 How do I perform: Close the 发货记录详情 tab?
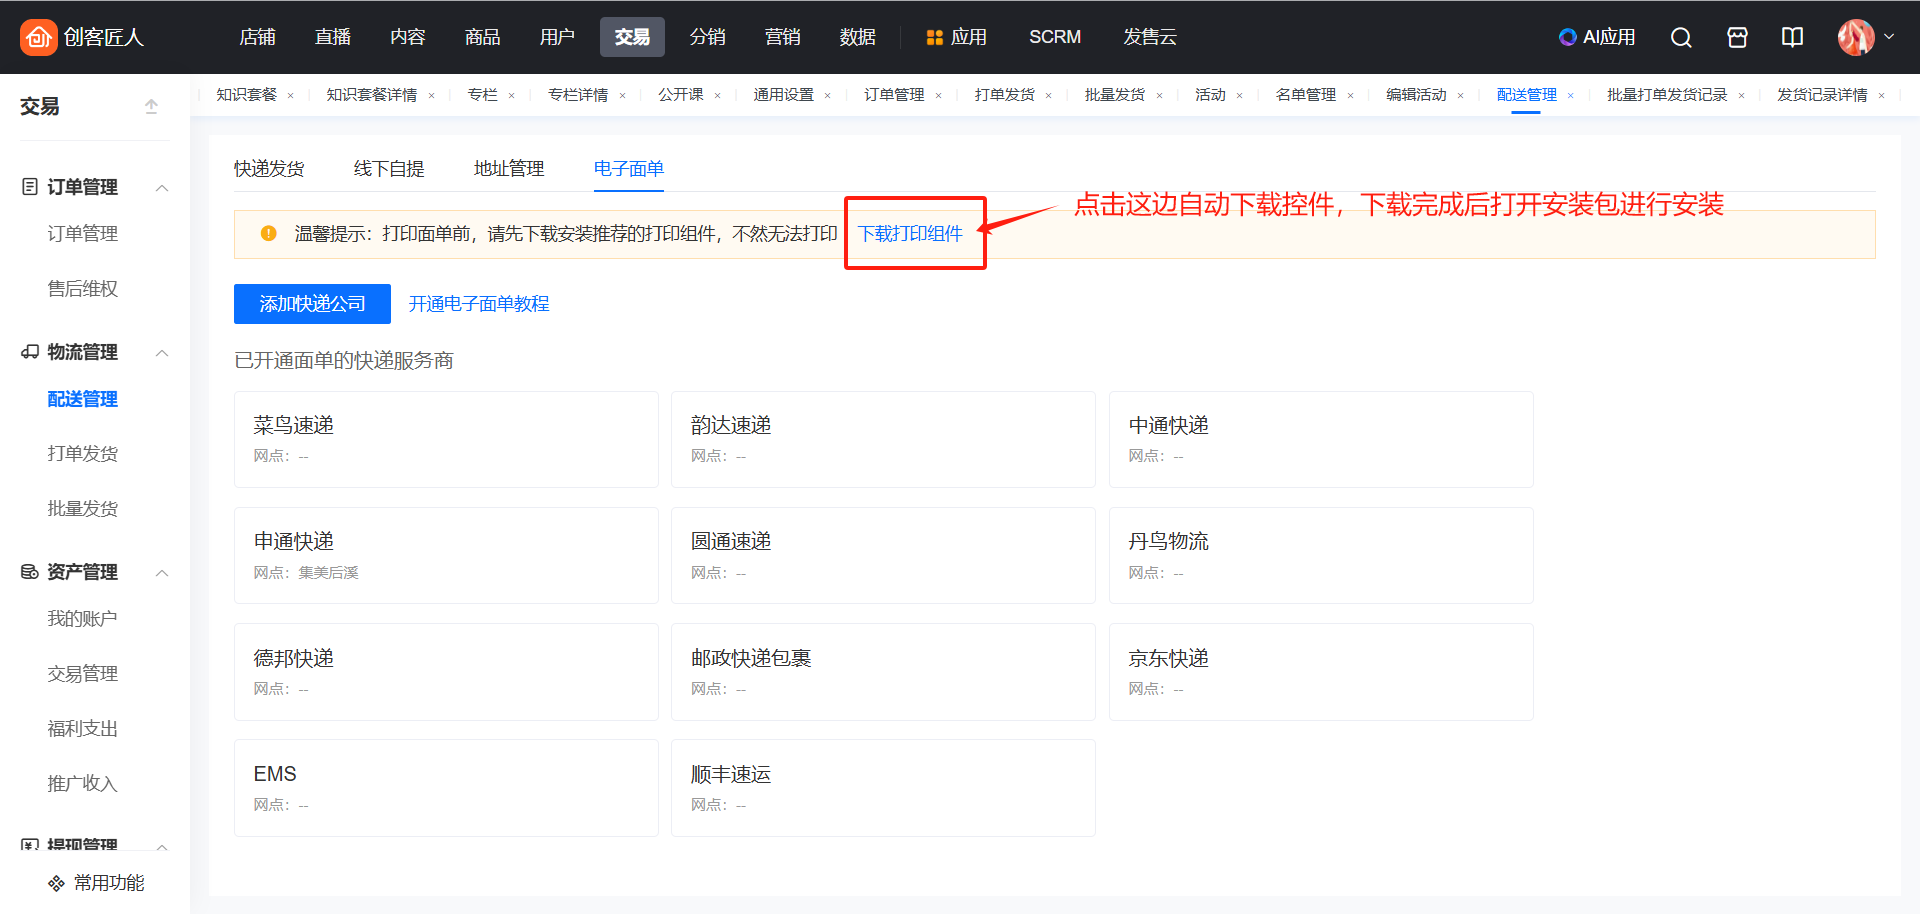click(1881, 96)
